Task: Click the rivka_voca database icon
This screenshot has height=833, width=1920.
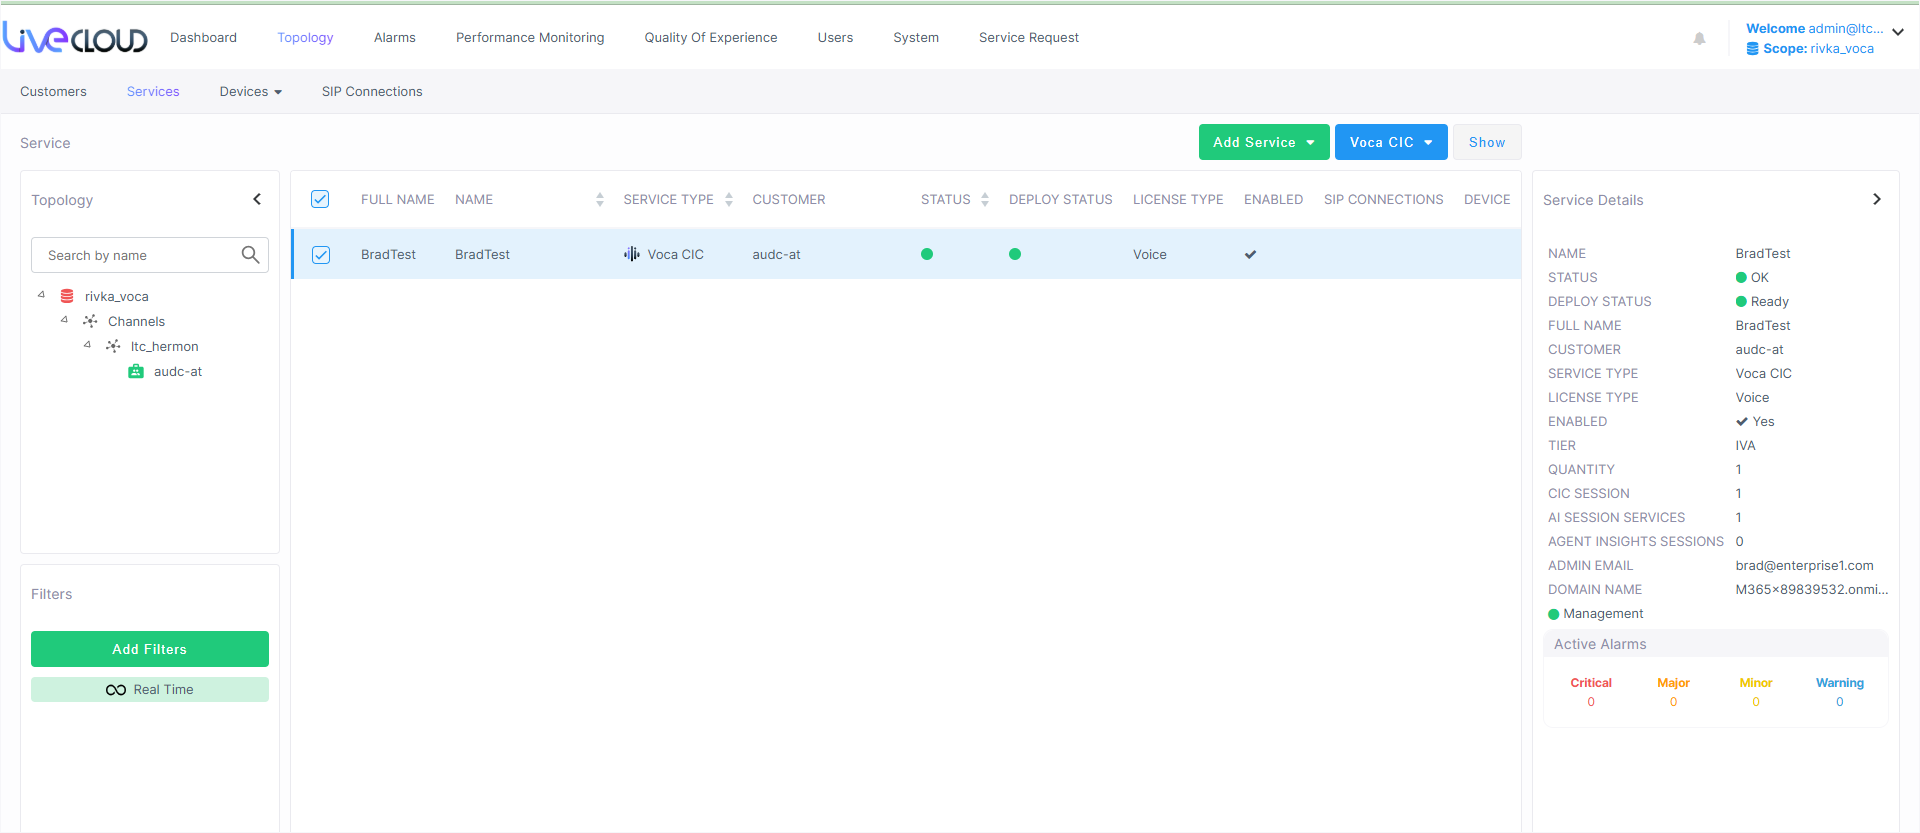Action: [67, 296]
